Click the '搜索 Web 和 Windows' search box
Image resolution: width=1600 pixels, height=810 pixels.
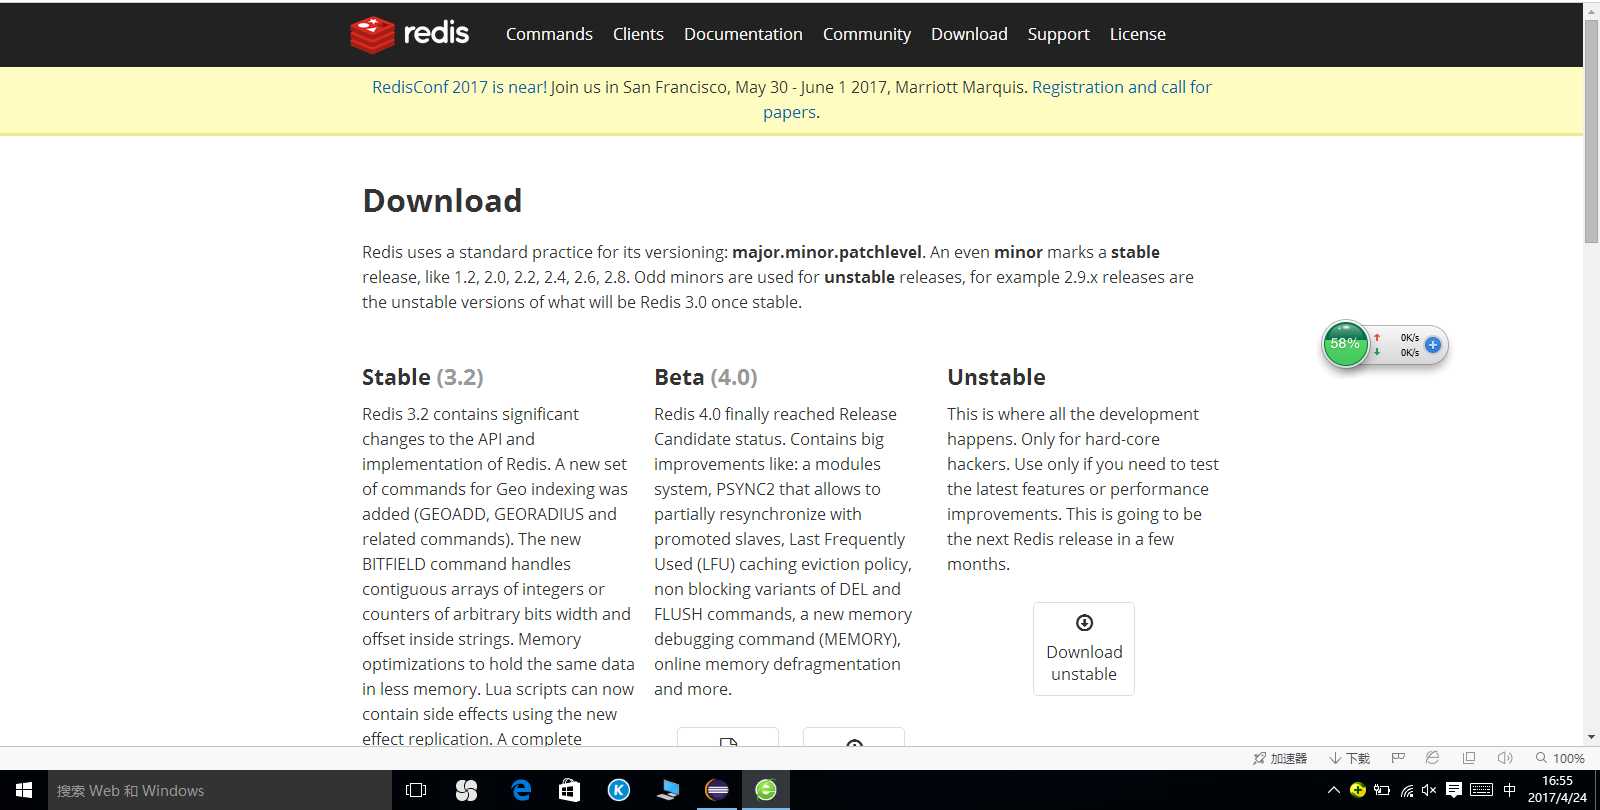(220, 790)
